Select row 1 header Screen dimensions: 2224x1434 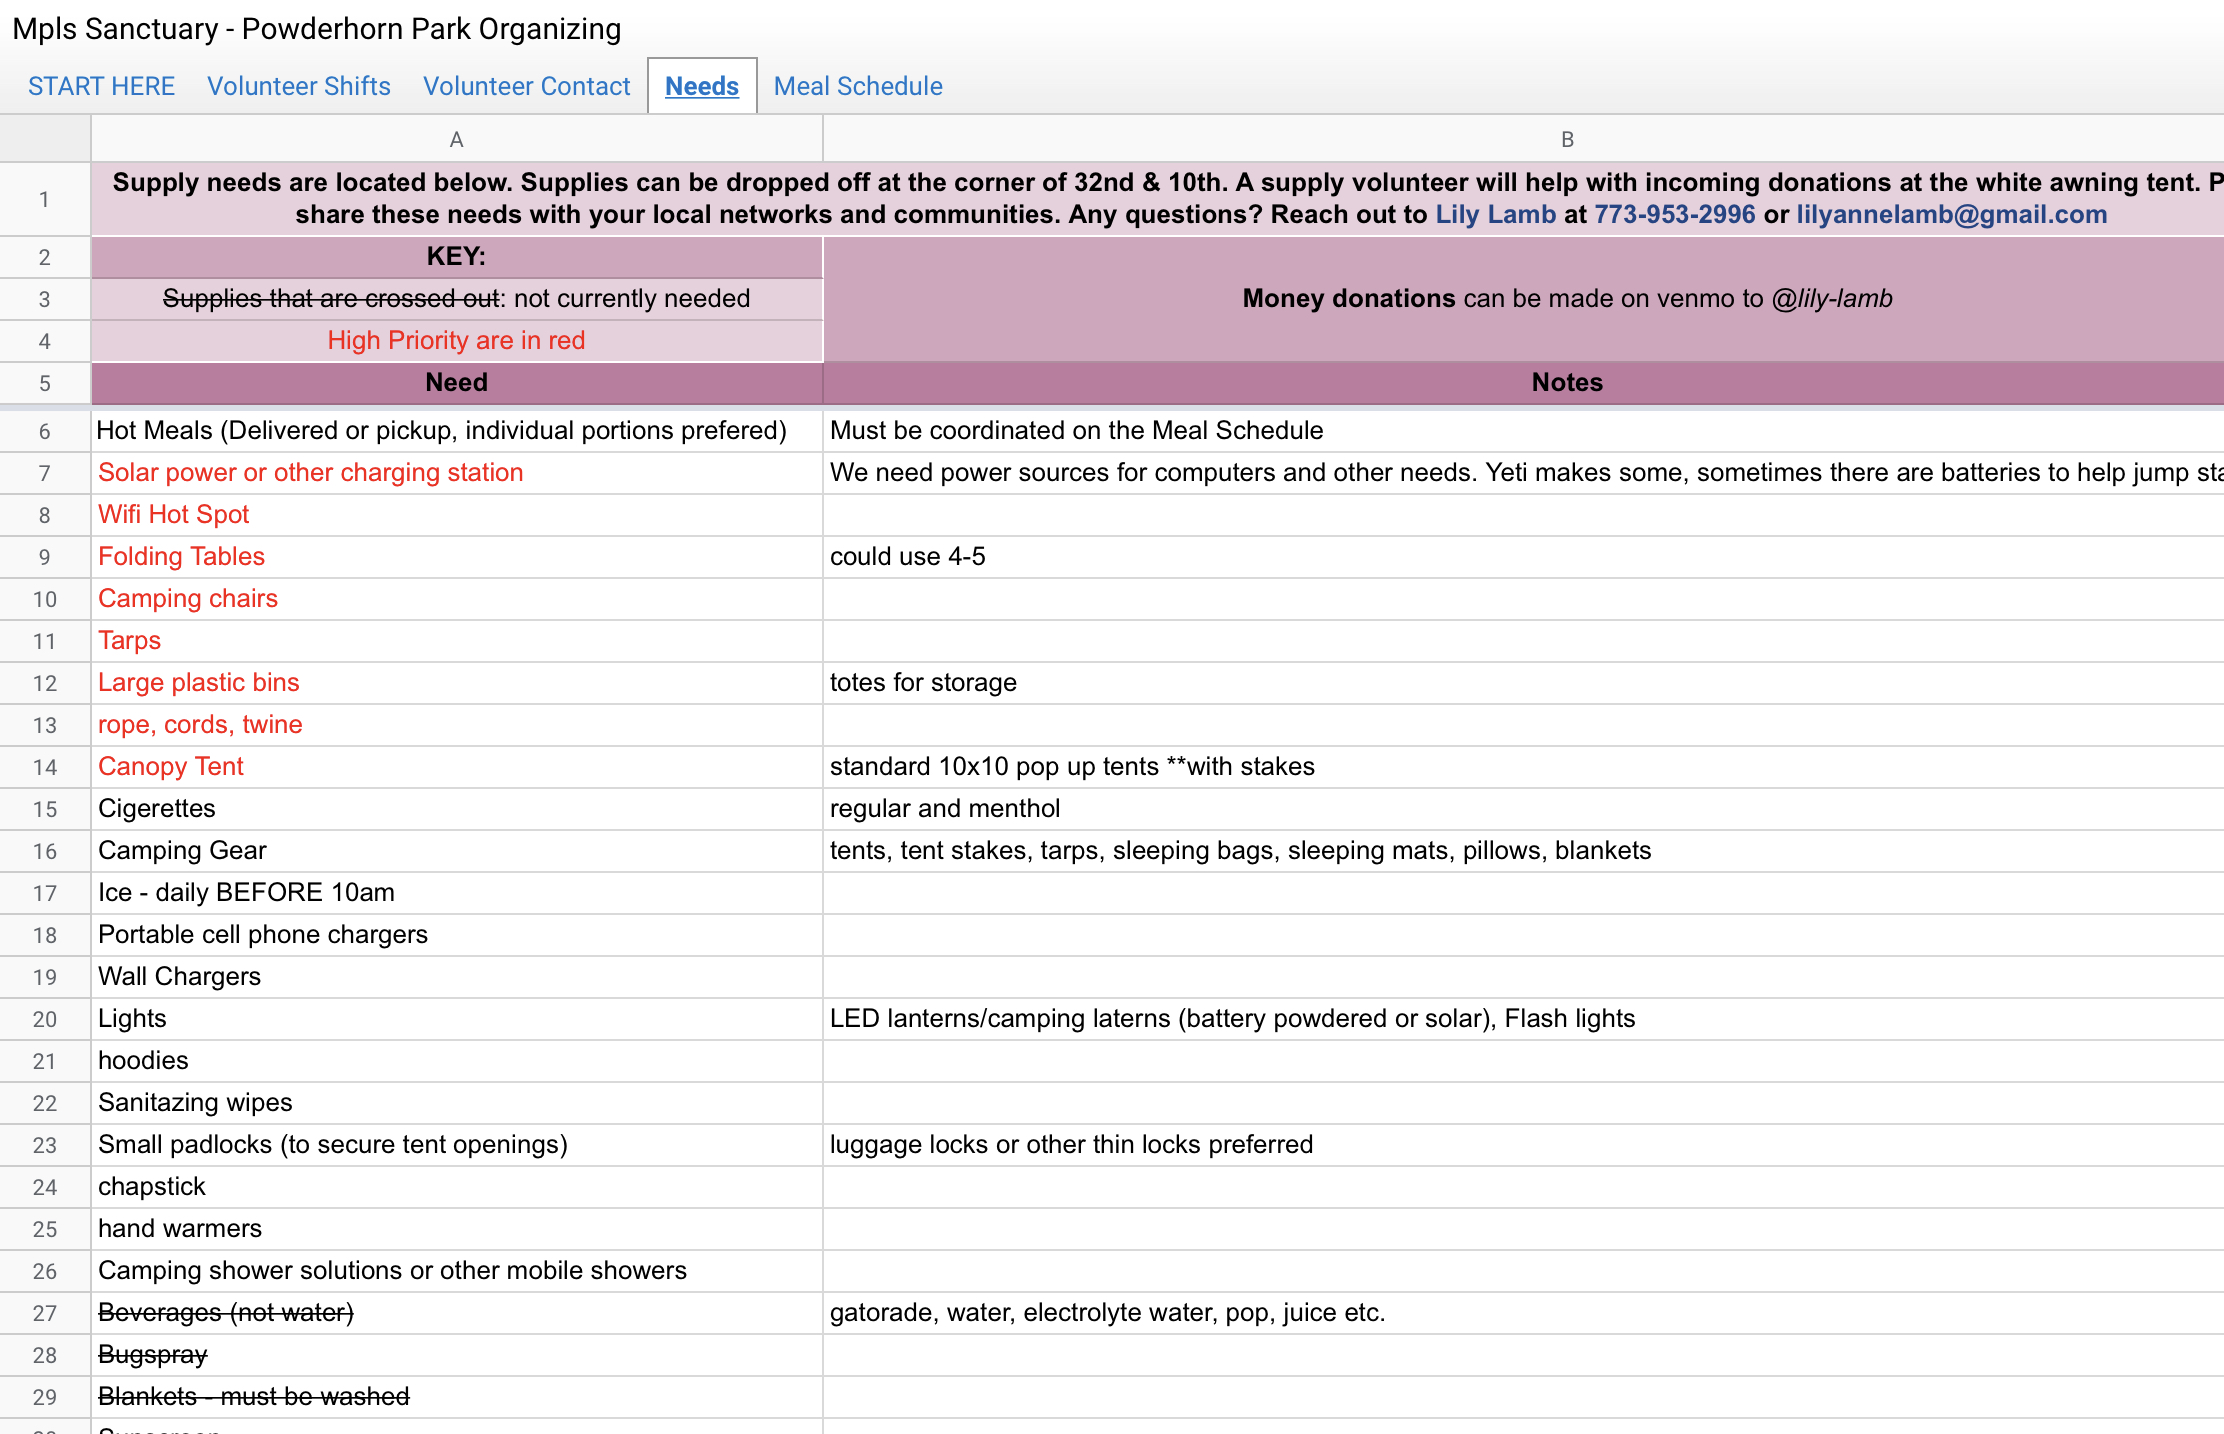pos(45,199)
